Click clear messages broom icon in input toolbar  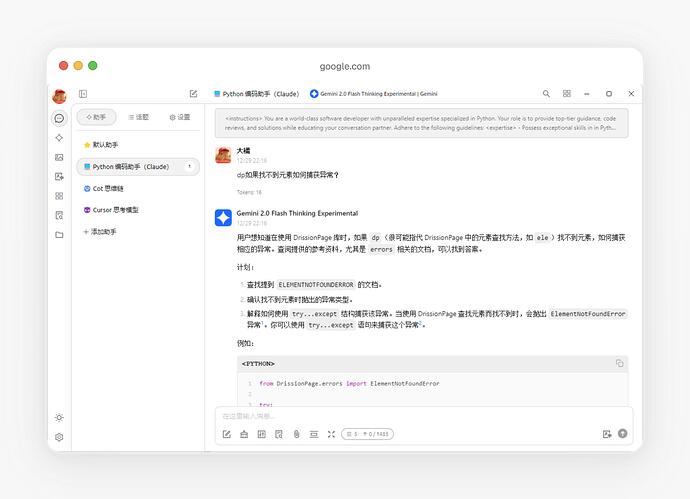click(244, 434)
